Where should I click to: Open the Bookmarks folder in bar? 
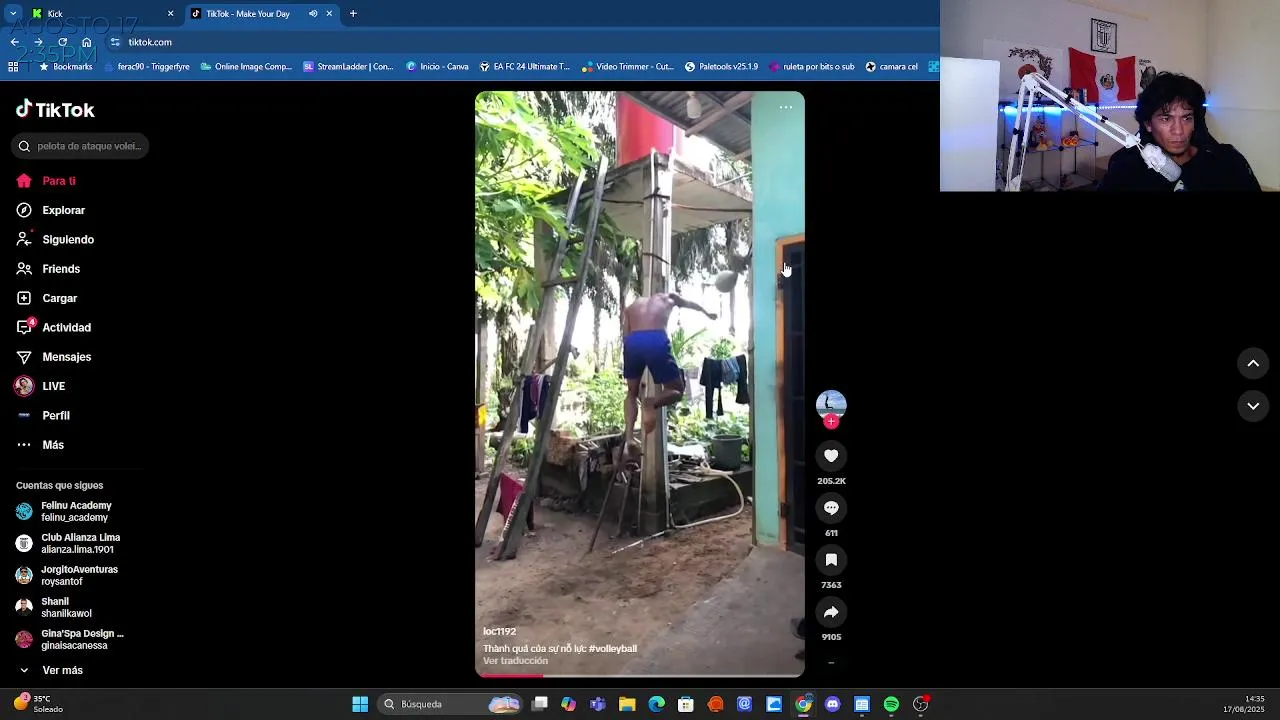point(65,67)
